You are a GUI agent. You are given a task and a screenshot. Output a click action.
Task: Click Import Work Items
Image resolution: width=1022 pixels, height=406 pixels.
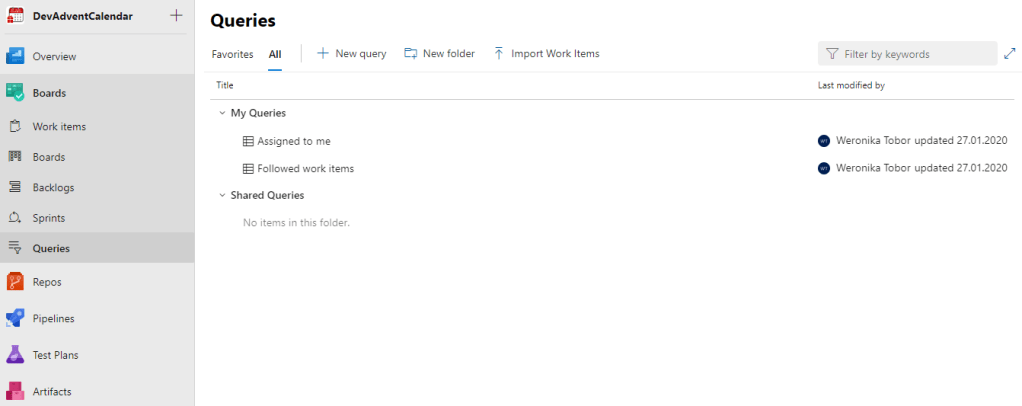[546, 54]
